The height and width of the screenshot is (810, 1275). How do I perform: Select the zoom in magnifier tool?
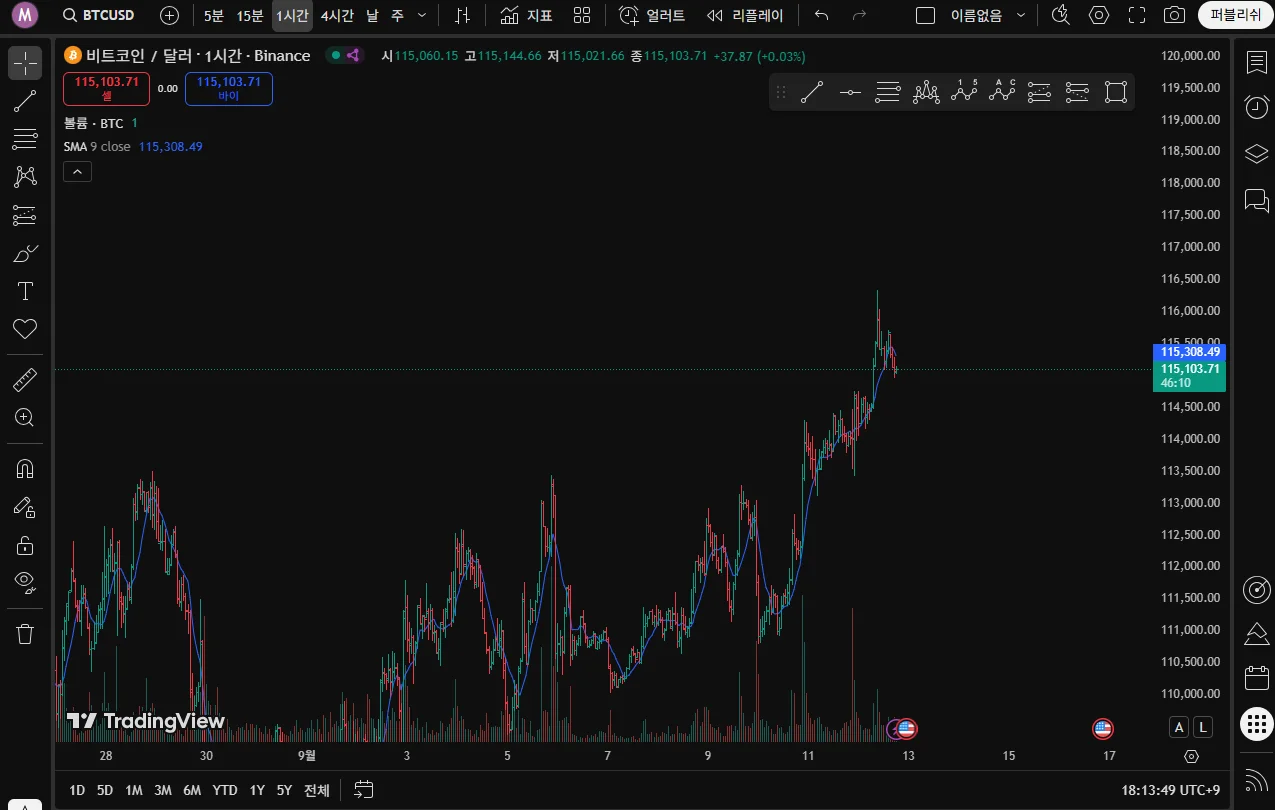tap(25, 418)
